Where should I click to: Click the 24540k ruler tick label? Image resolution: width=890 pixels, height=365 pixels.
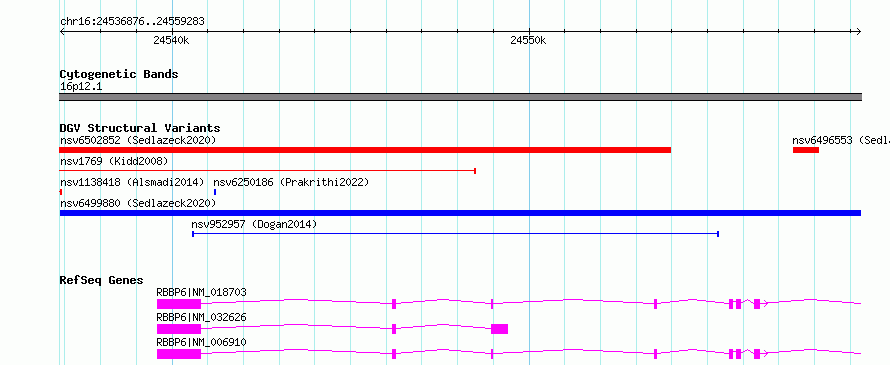coord(171,40)
